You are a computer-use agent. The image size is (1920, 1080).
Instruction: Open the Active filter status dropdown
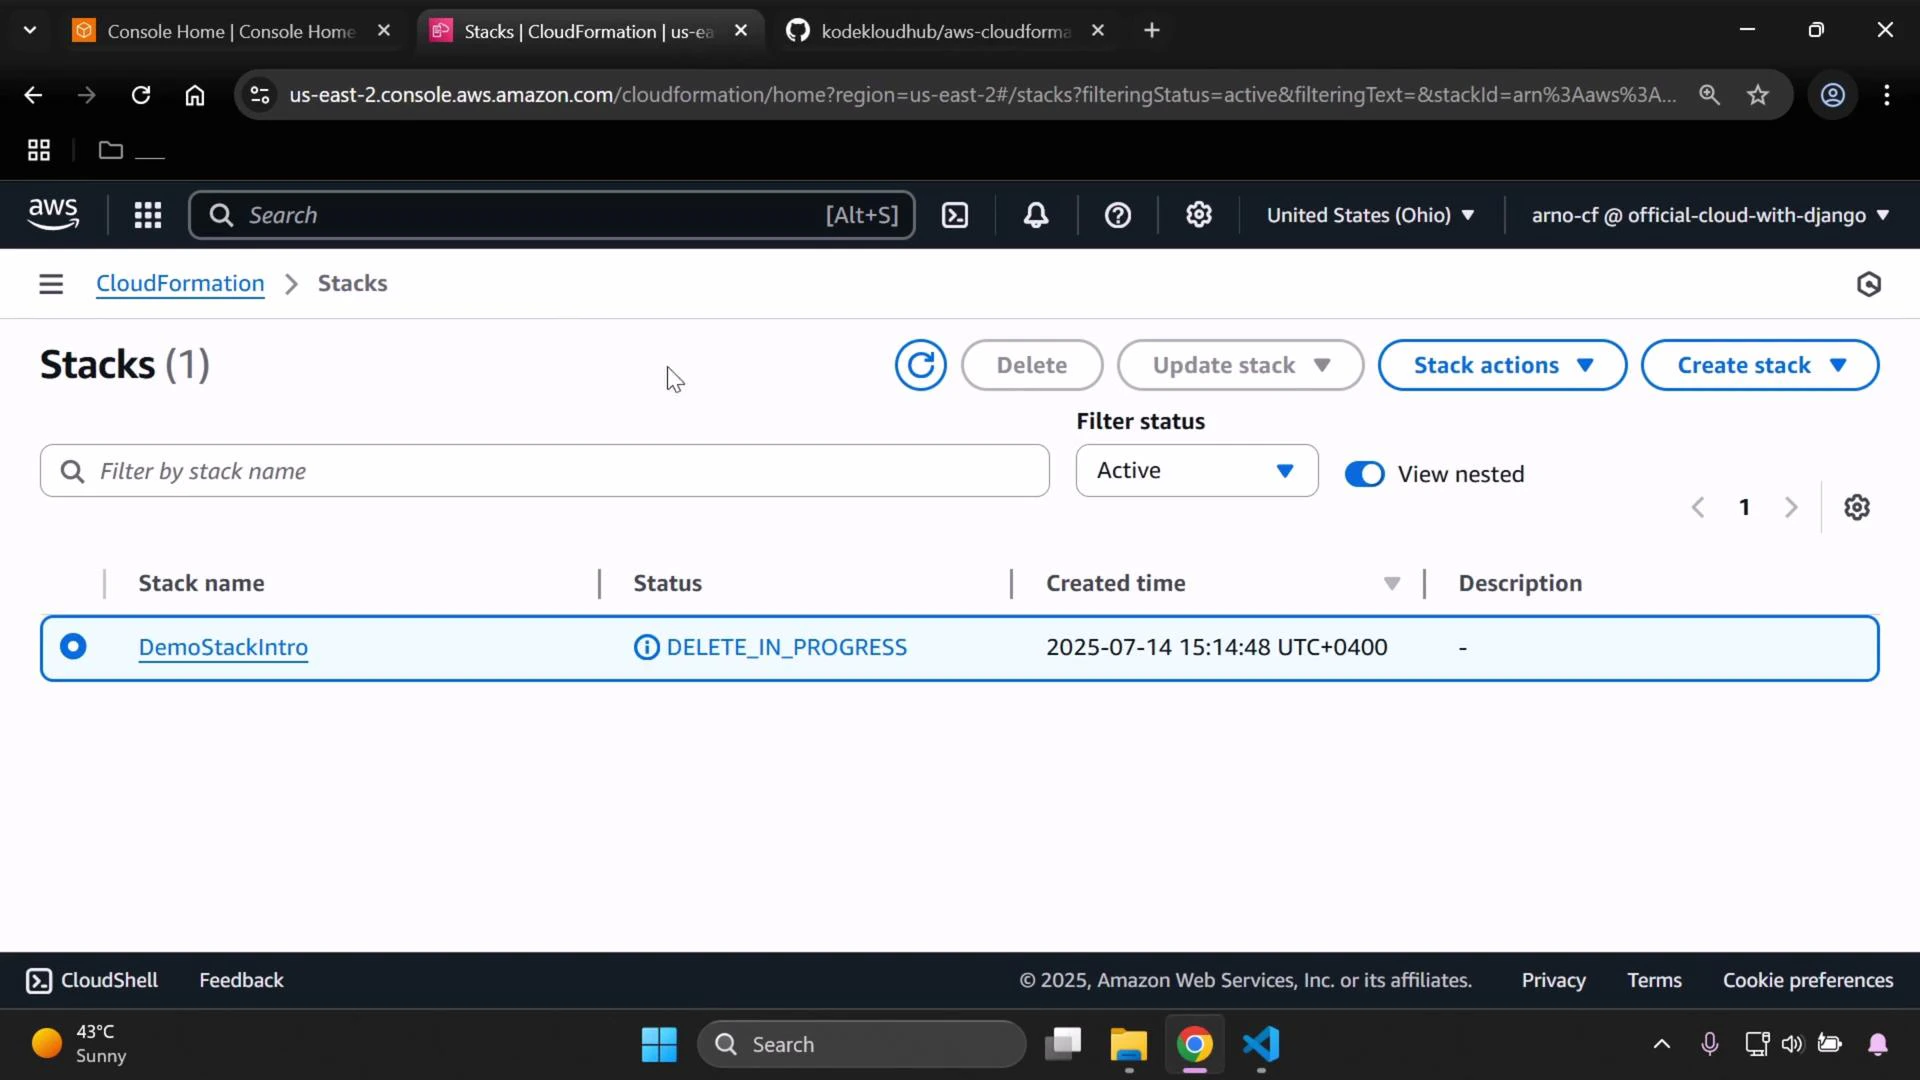click(x=1196, y=470)
